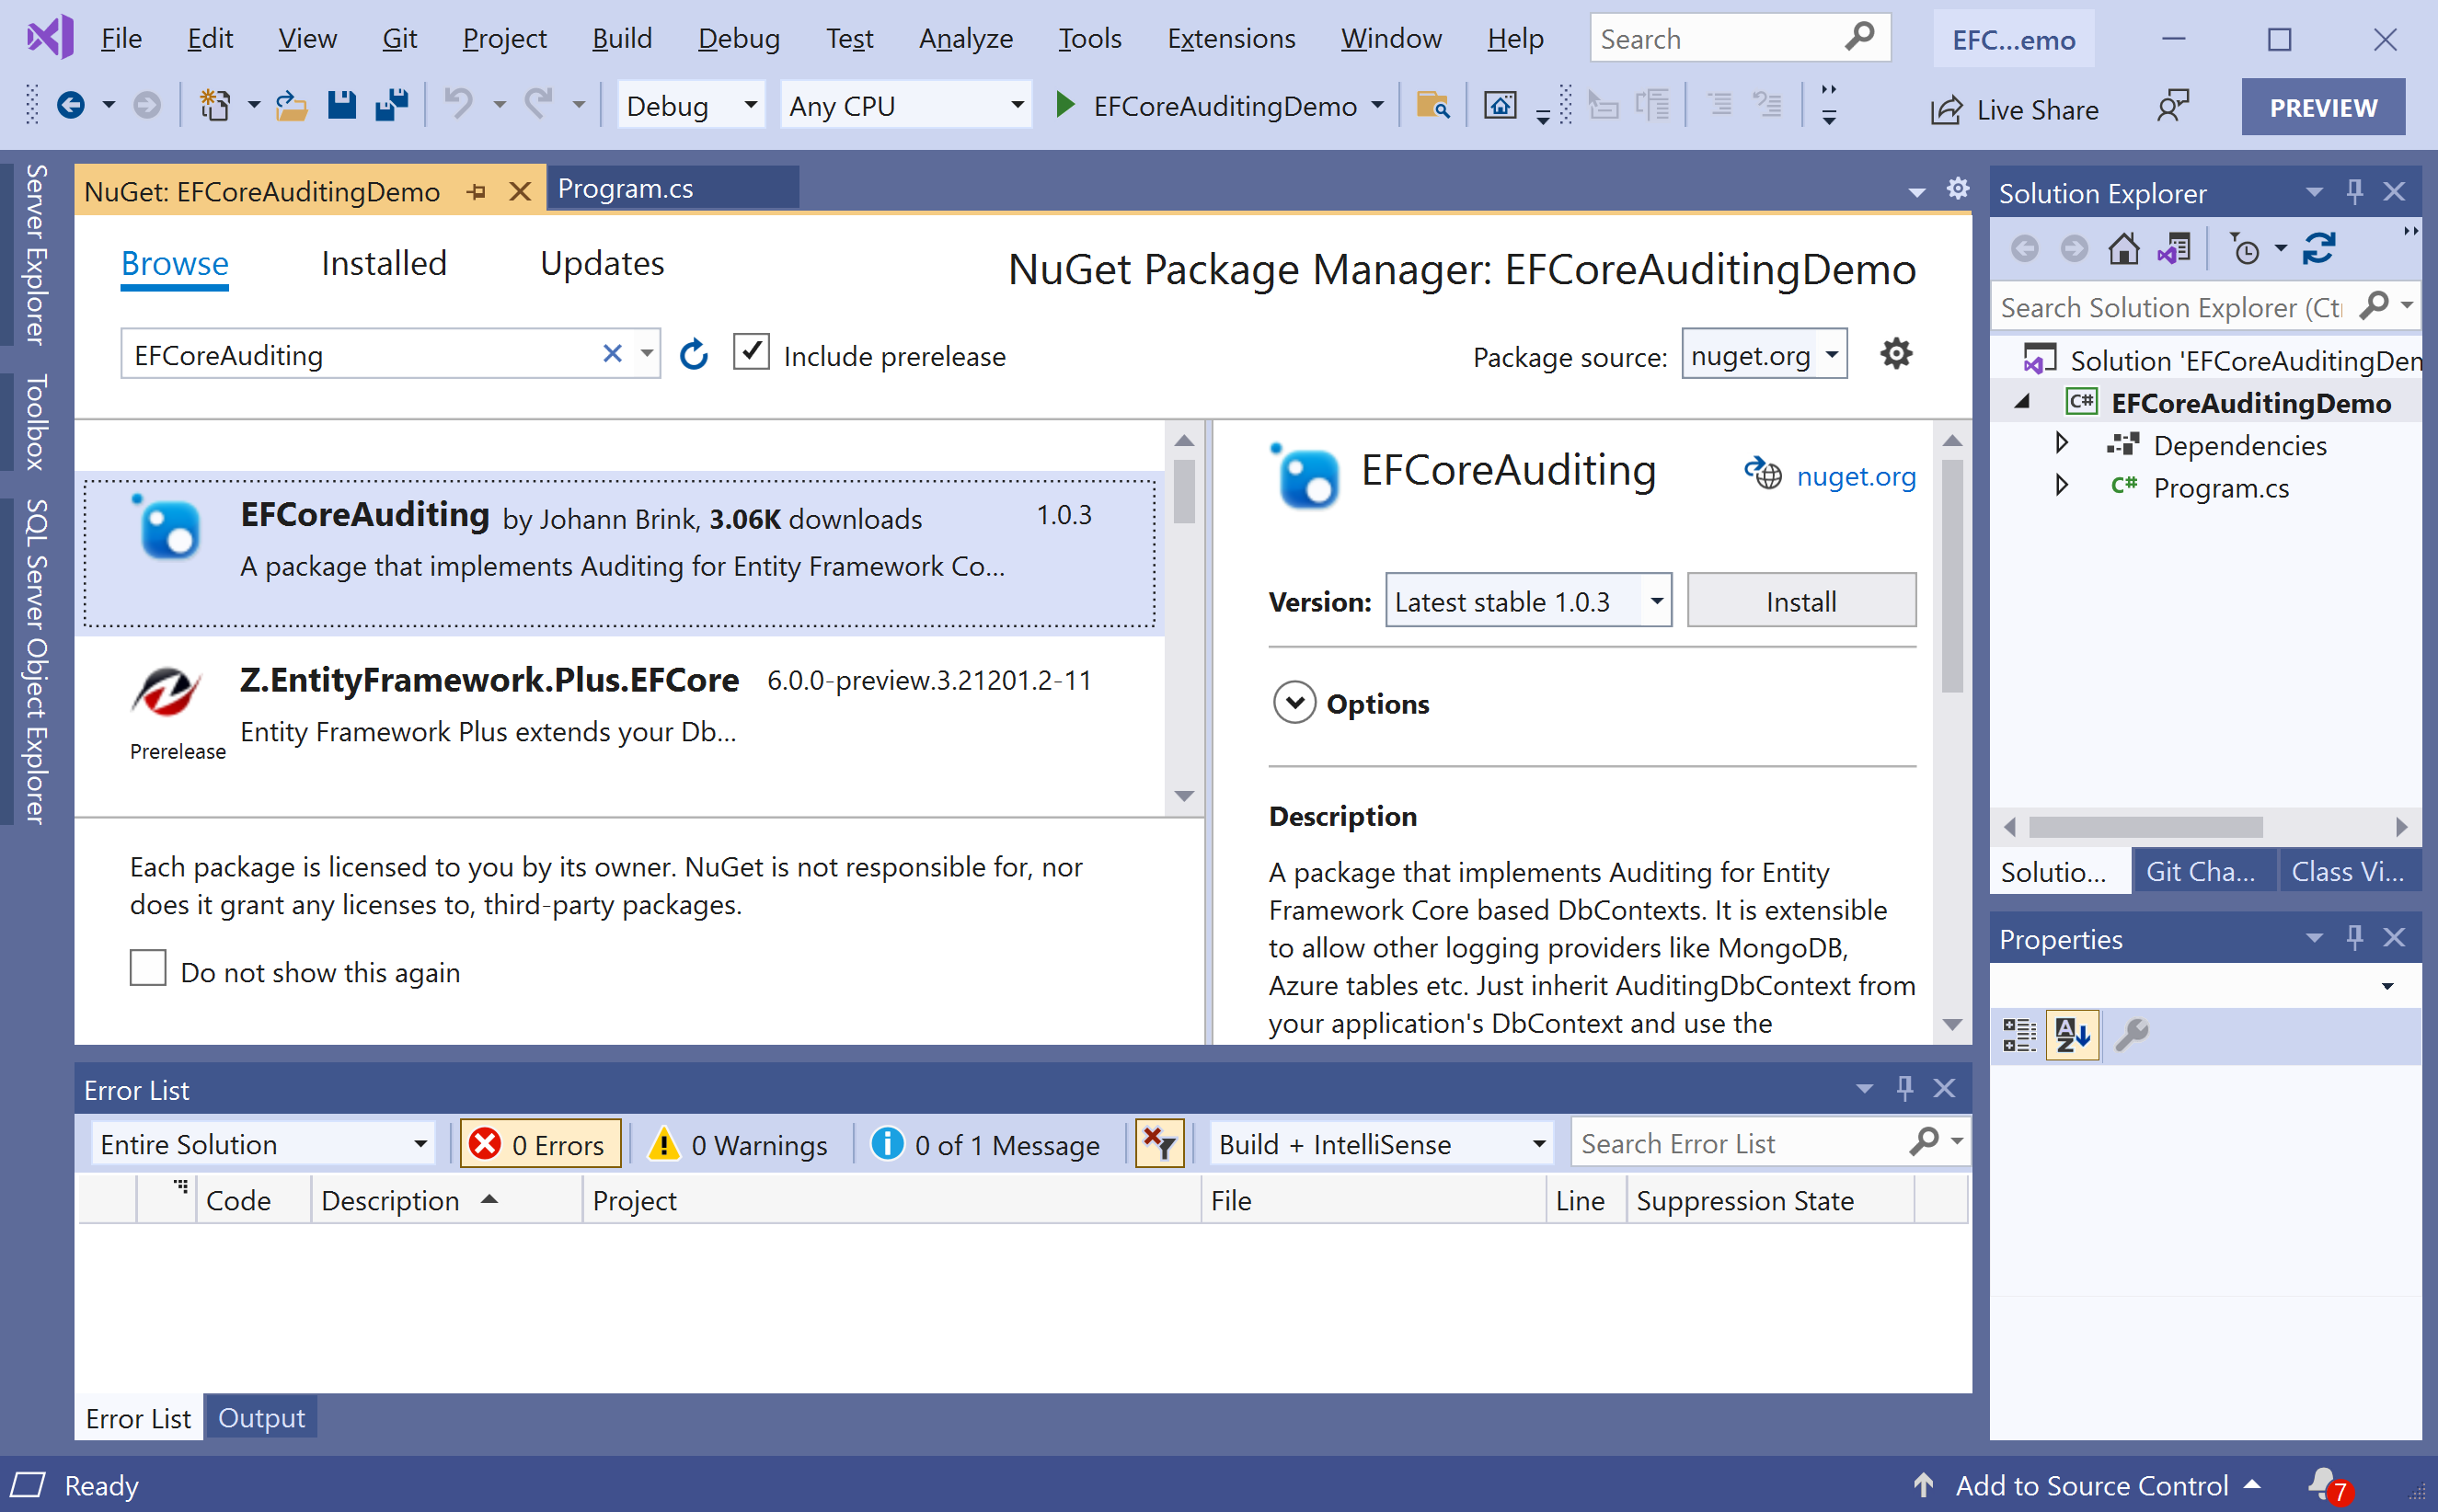Viewport: 2438px width, 1512px height.
Task: Click the Home icon in Solution Explorer
Action: 2123,248
